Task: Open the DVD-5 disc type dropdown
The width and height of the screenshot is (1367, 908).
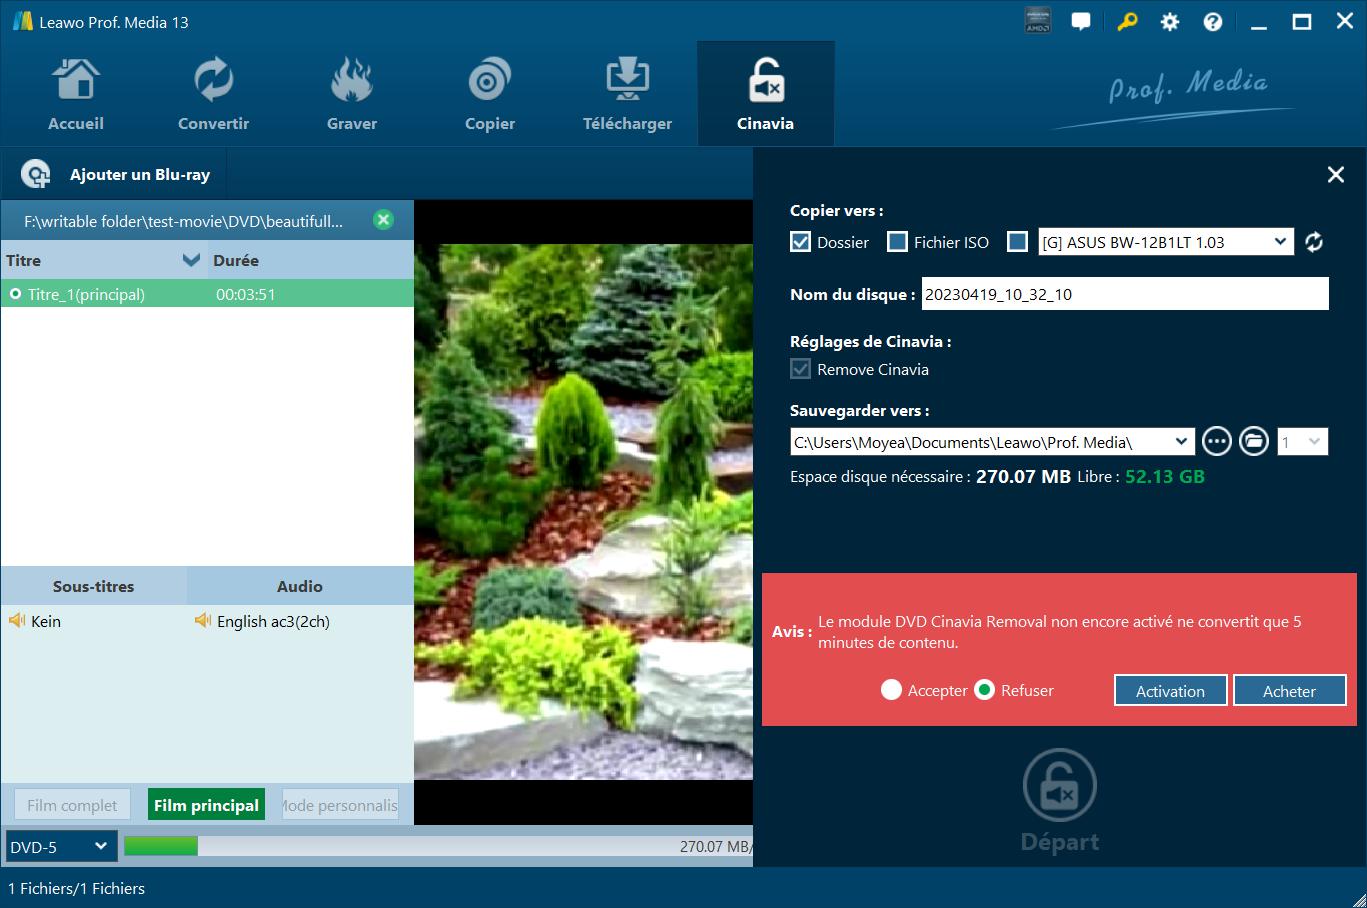Action: point(61,847)
